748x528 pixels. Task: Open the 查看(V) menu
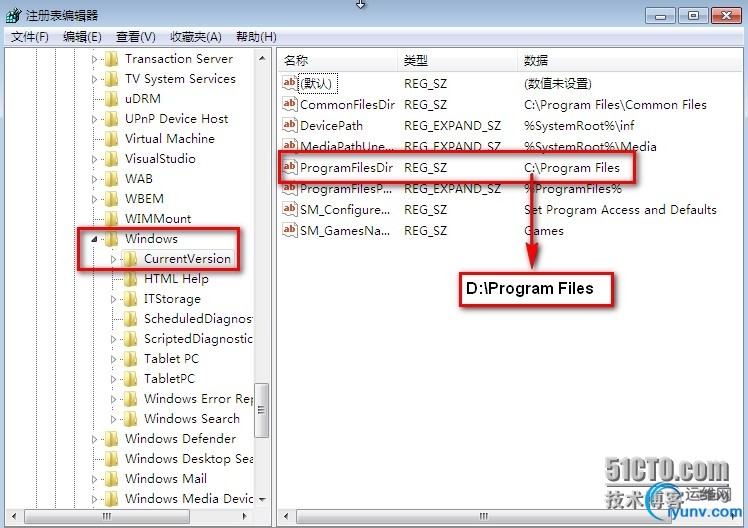click(135, 37)
